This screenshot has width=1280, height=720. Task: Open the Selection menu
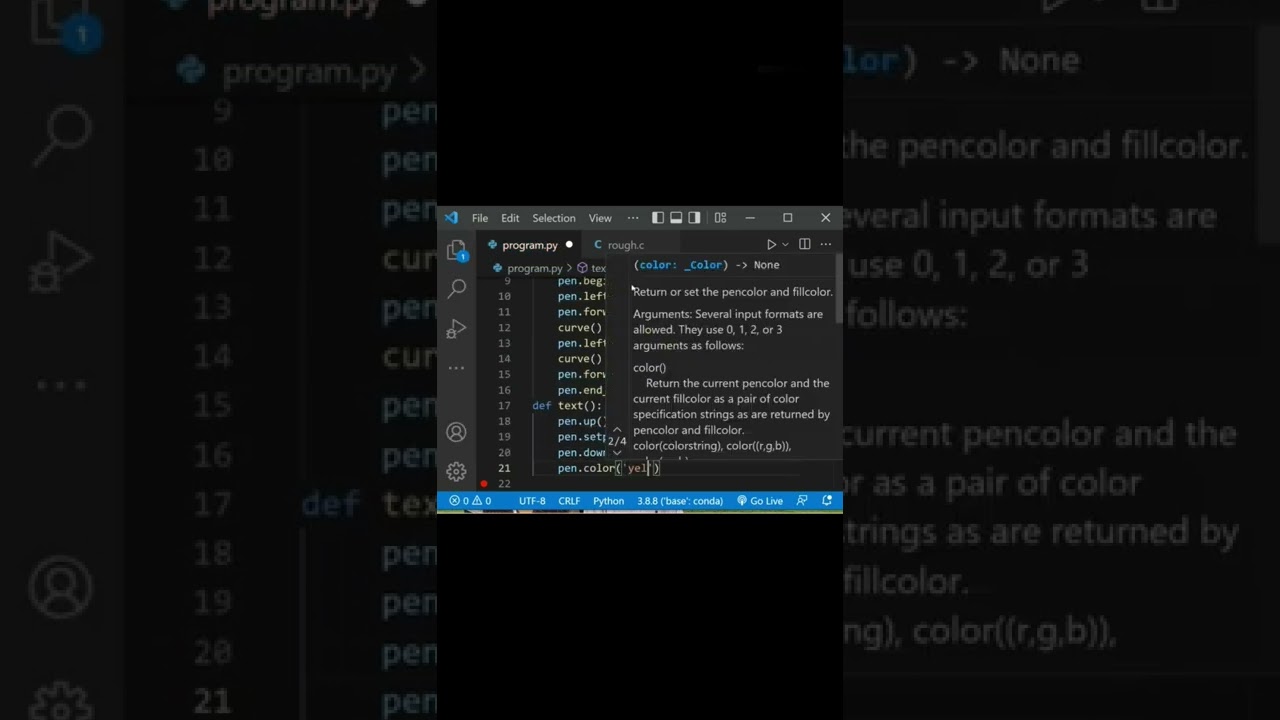pyautogui.click(x=554, y=218)
